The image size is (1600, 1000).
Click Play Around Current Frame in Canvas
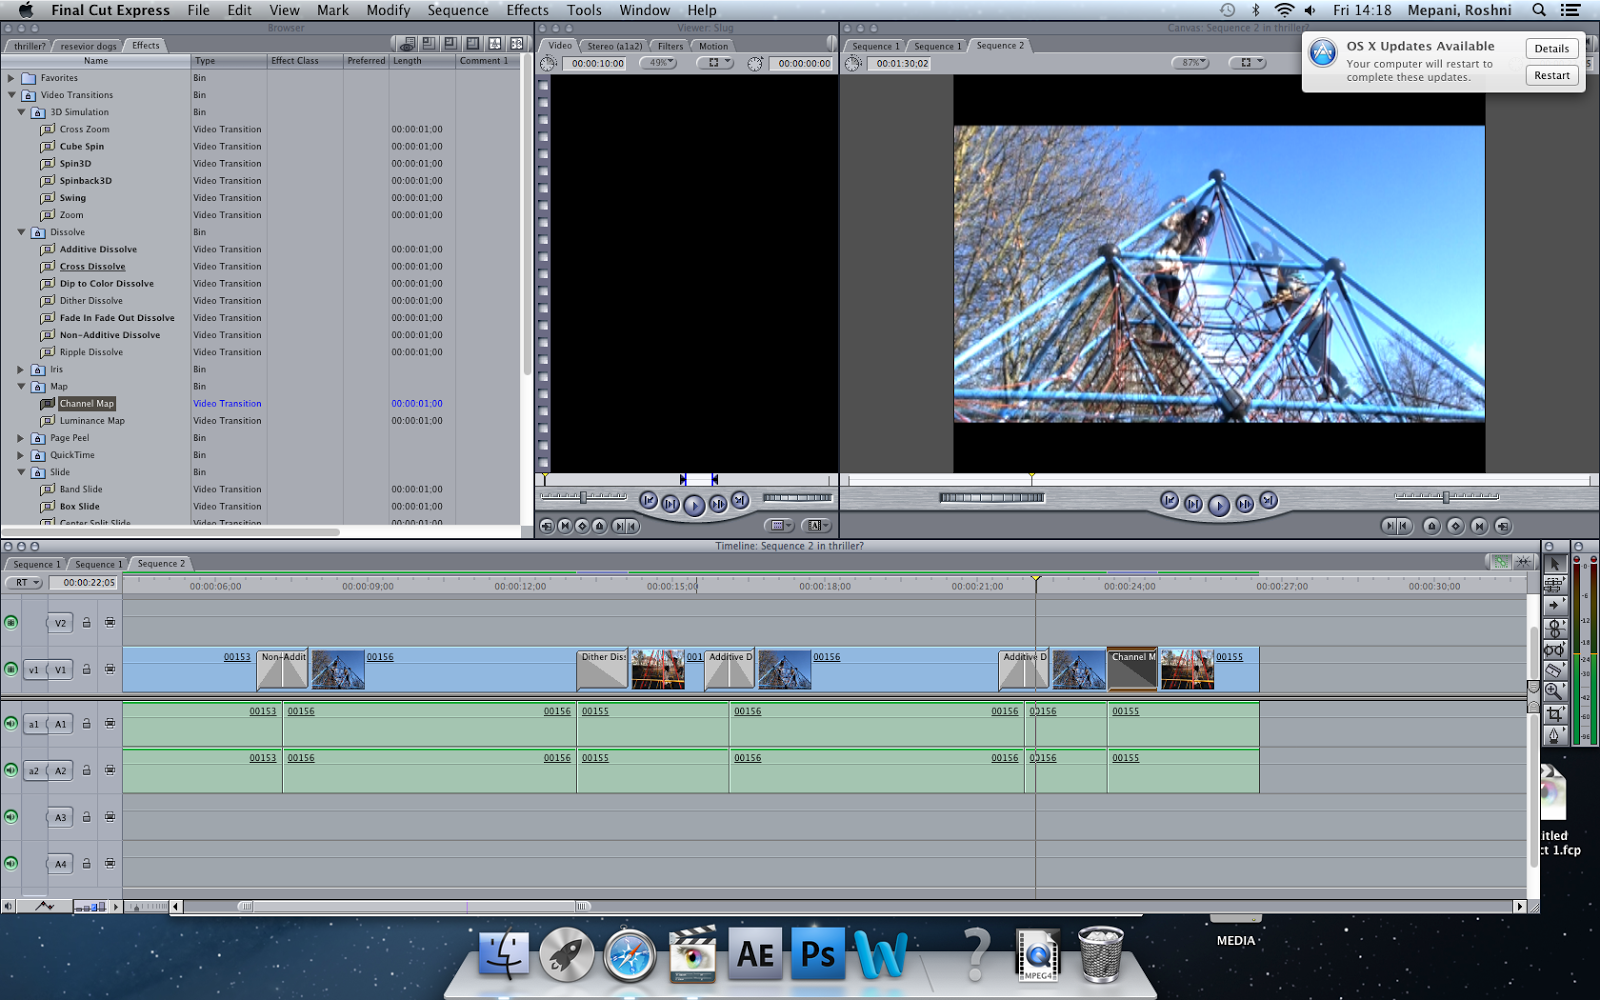[1244, 504]
